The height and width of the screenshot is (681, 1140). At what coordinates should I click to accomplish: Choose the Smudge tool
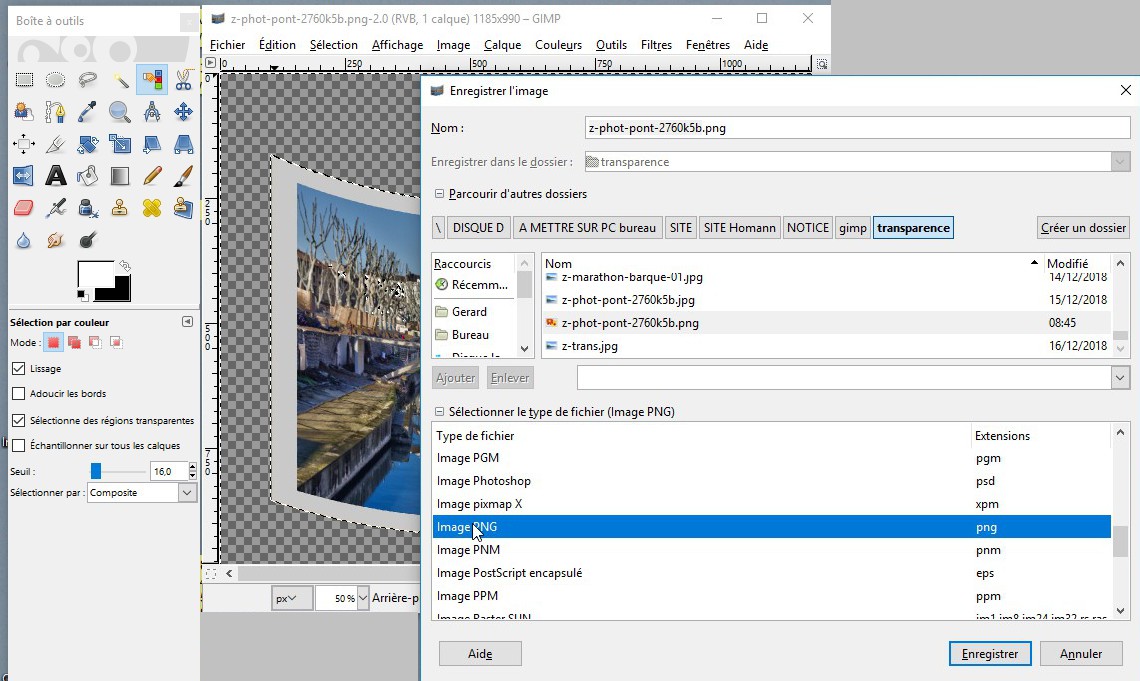55,240
